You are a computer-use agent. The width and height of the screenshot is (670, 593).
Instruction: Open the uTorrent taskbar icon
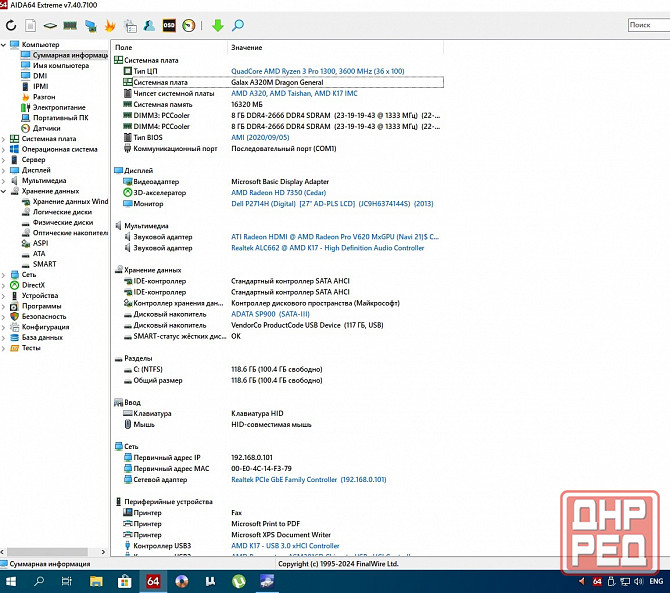[239, 581]
